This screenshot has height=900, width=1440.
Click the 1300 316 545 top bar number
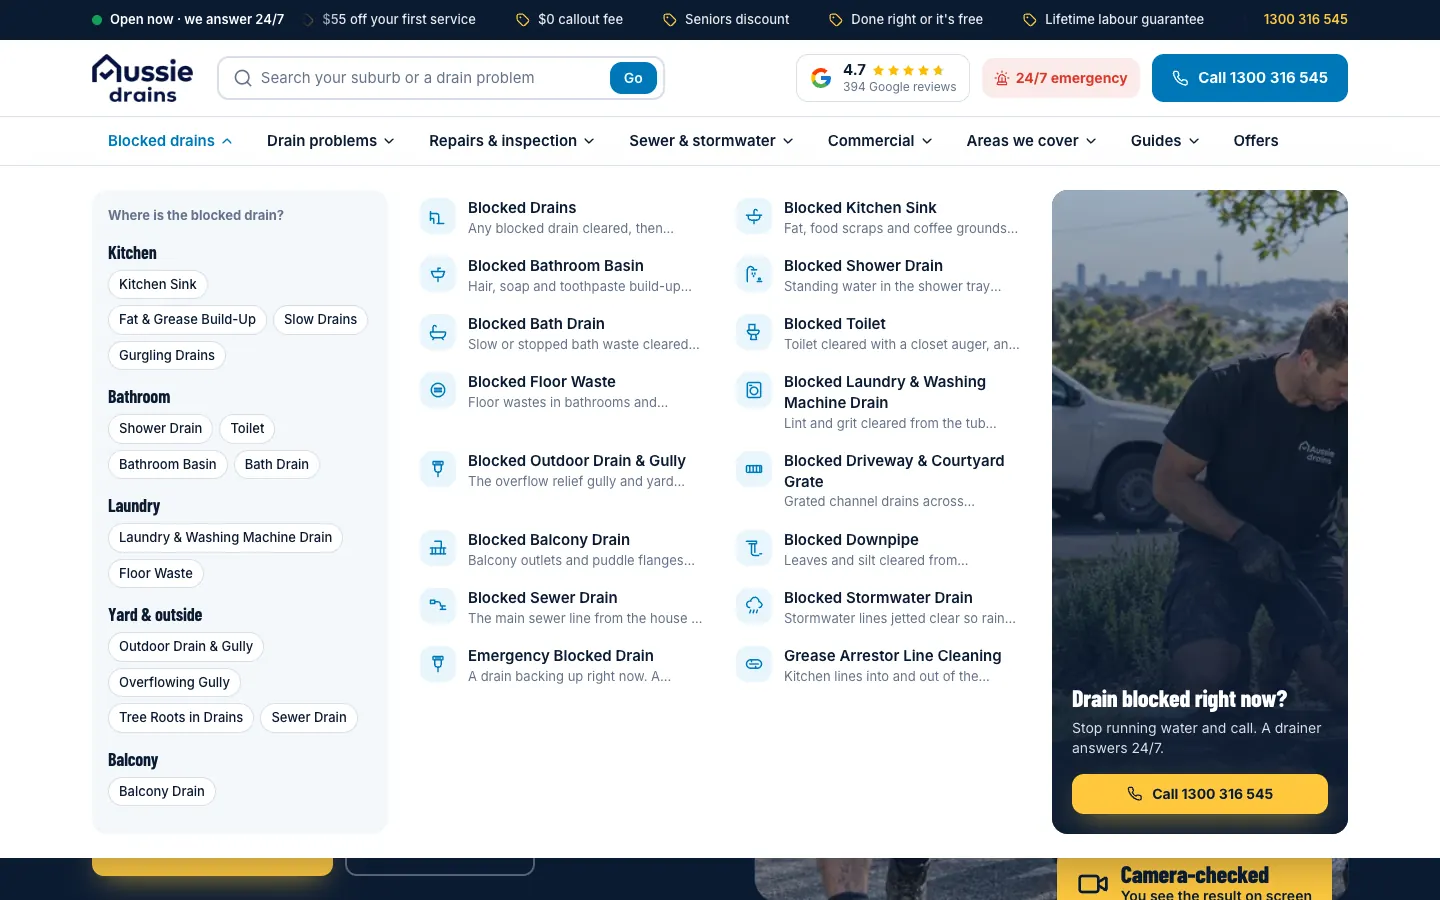pos(1306,19)
